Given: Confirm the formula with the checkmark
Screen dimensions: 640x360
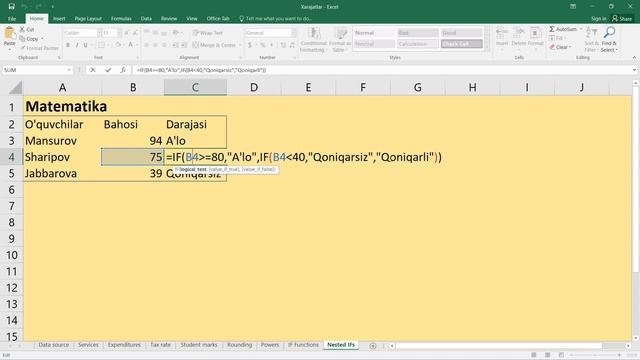Looking at the screenshot, I should [108, 70].
